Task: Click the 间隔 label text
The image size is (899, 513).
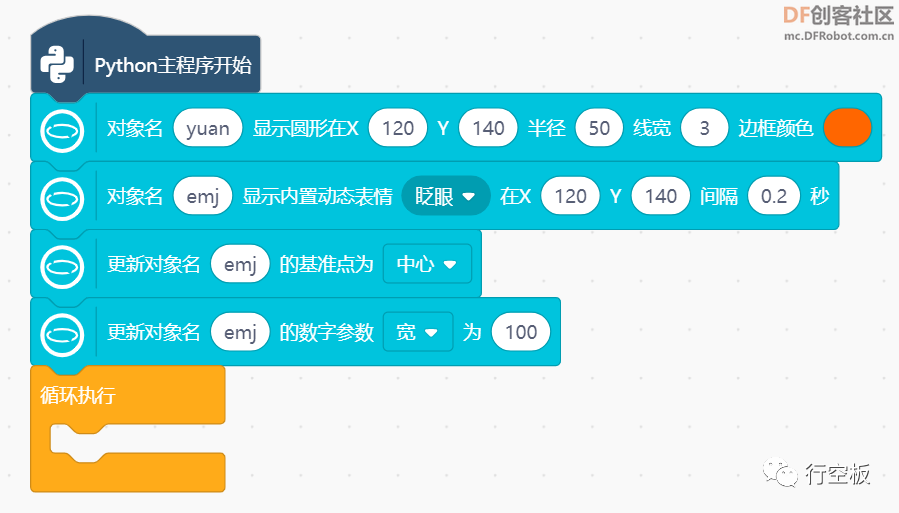Action: tap(719, 197)
